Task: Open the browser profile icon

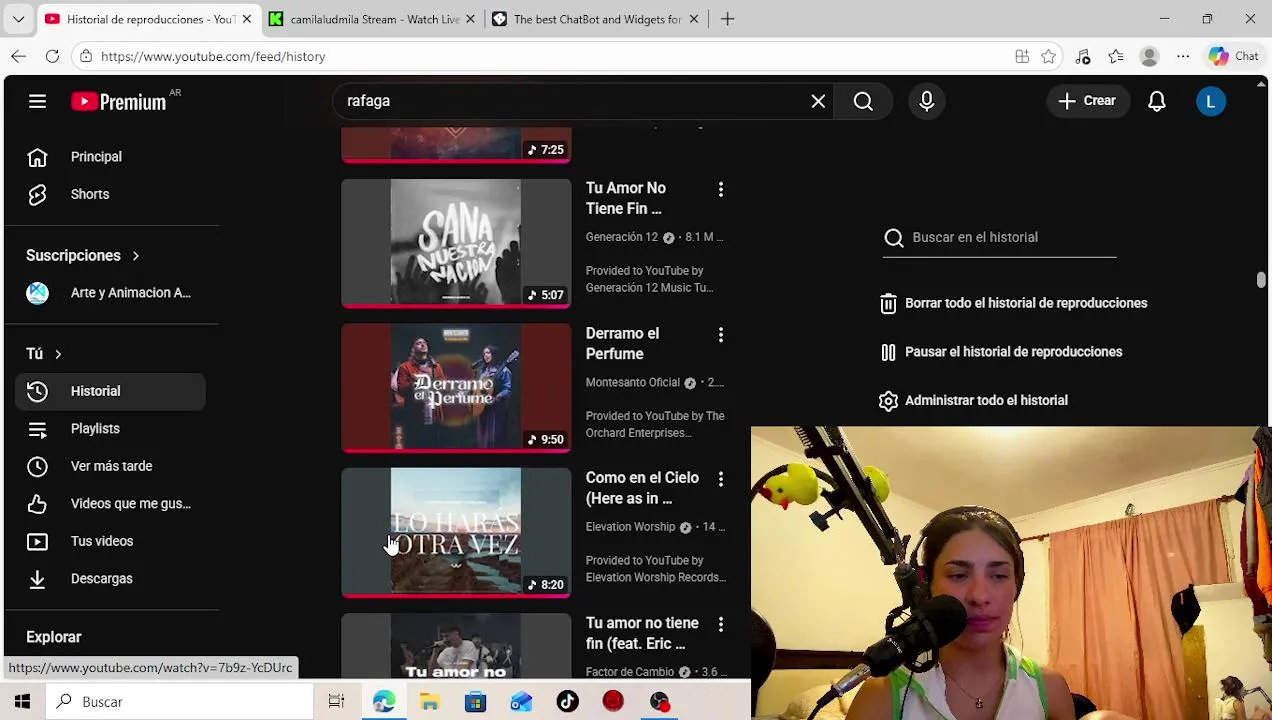Action: (x=1150, y=56)
